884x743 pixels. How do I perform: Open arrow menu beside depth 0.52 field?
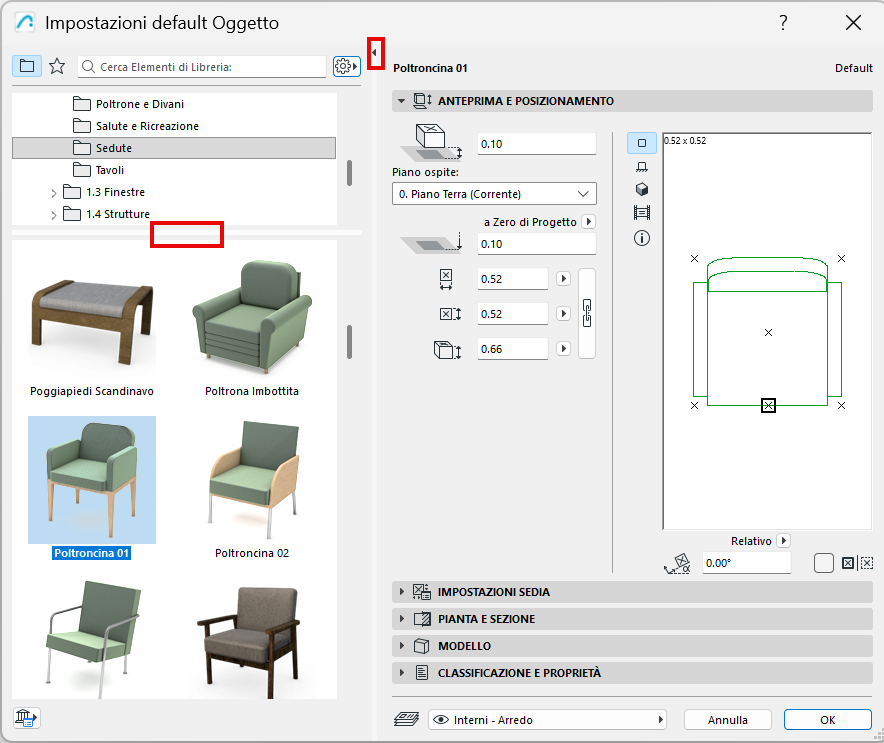pos(563,313)
